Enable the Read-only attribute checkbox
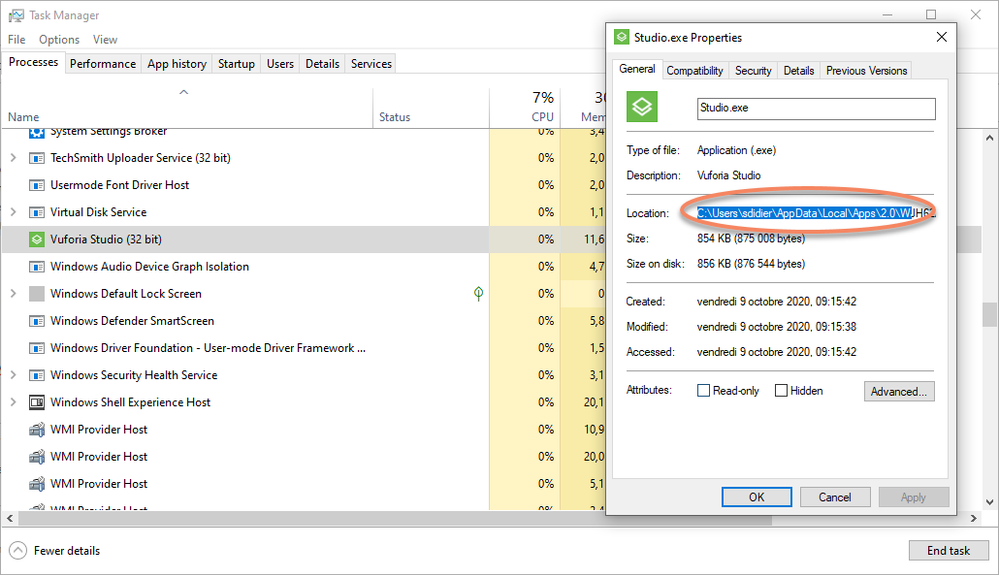The height and width of the screenshot is (575, 999). pos(704,391)
